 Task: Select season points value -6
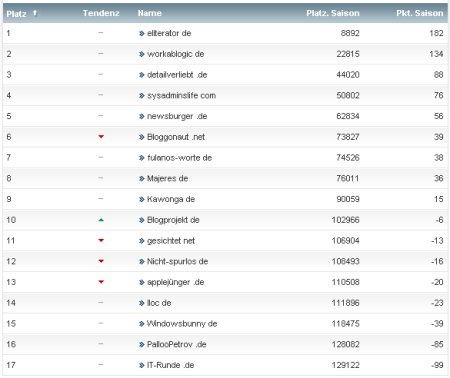(440, 220)
